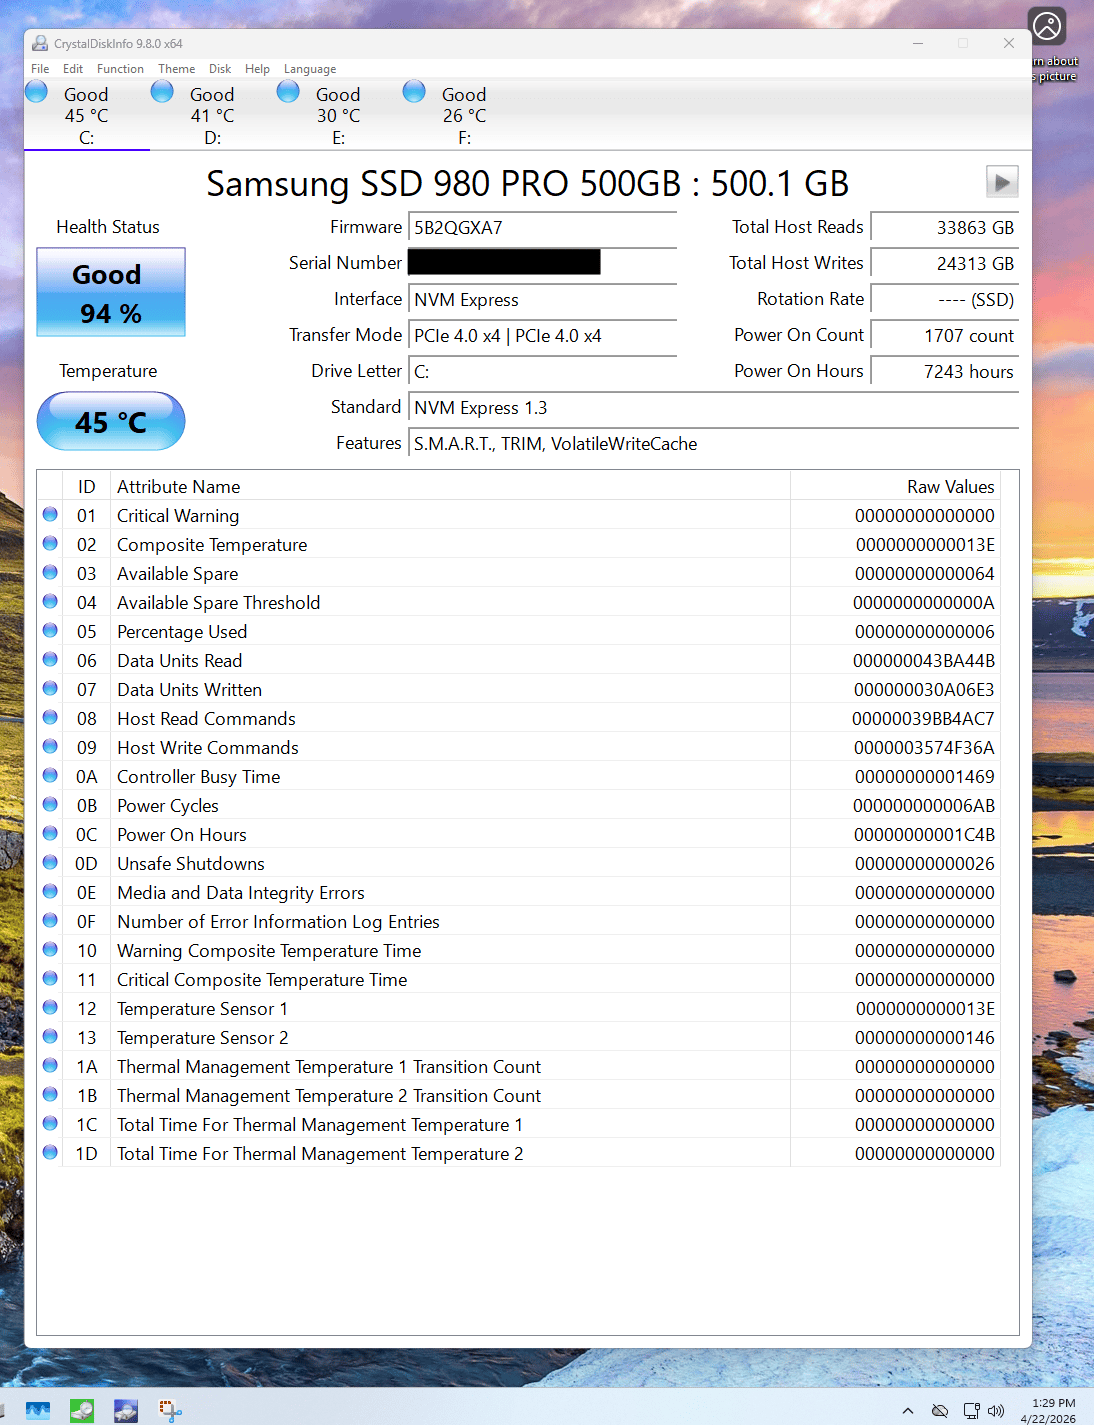Click raw value 0000000000000A
Viewport: 1094px width, 1425px height.
924,602
